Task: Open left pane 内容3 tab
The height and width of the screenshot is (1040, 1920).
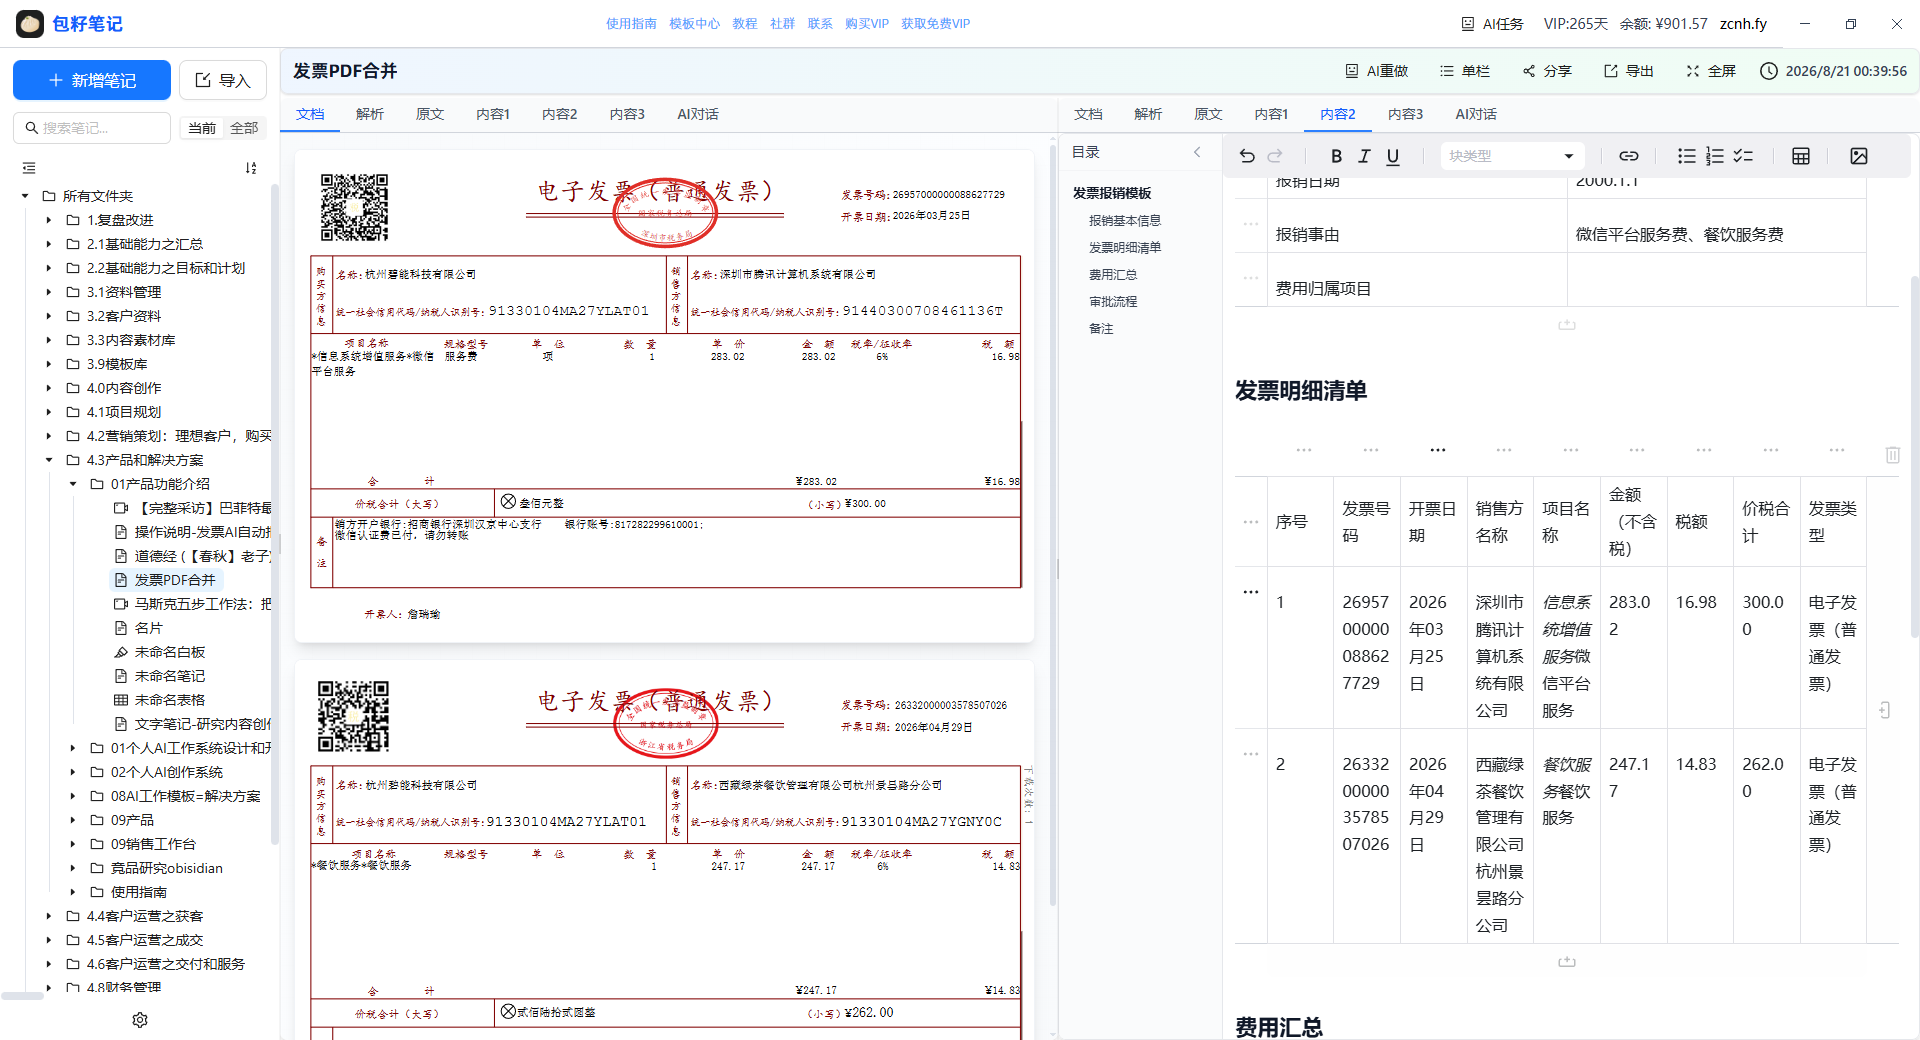Action: tap(627, 114)
